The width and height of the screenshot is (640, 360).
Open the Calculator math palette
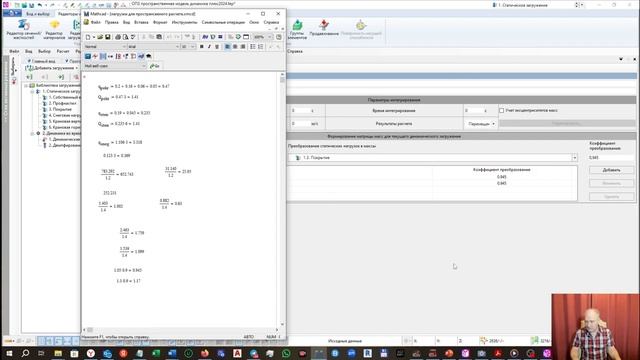88,56
